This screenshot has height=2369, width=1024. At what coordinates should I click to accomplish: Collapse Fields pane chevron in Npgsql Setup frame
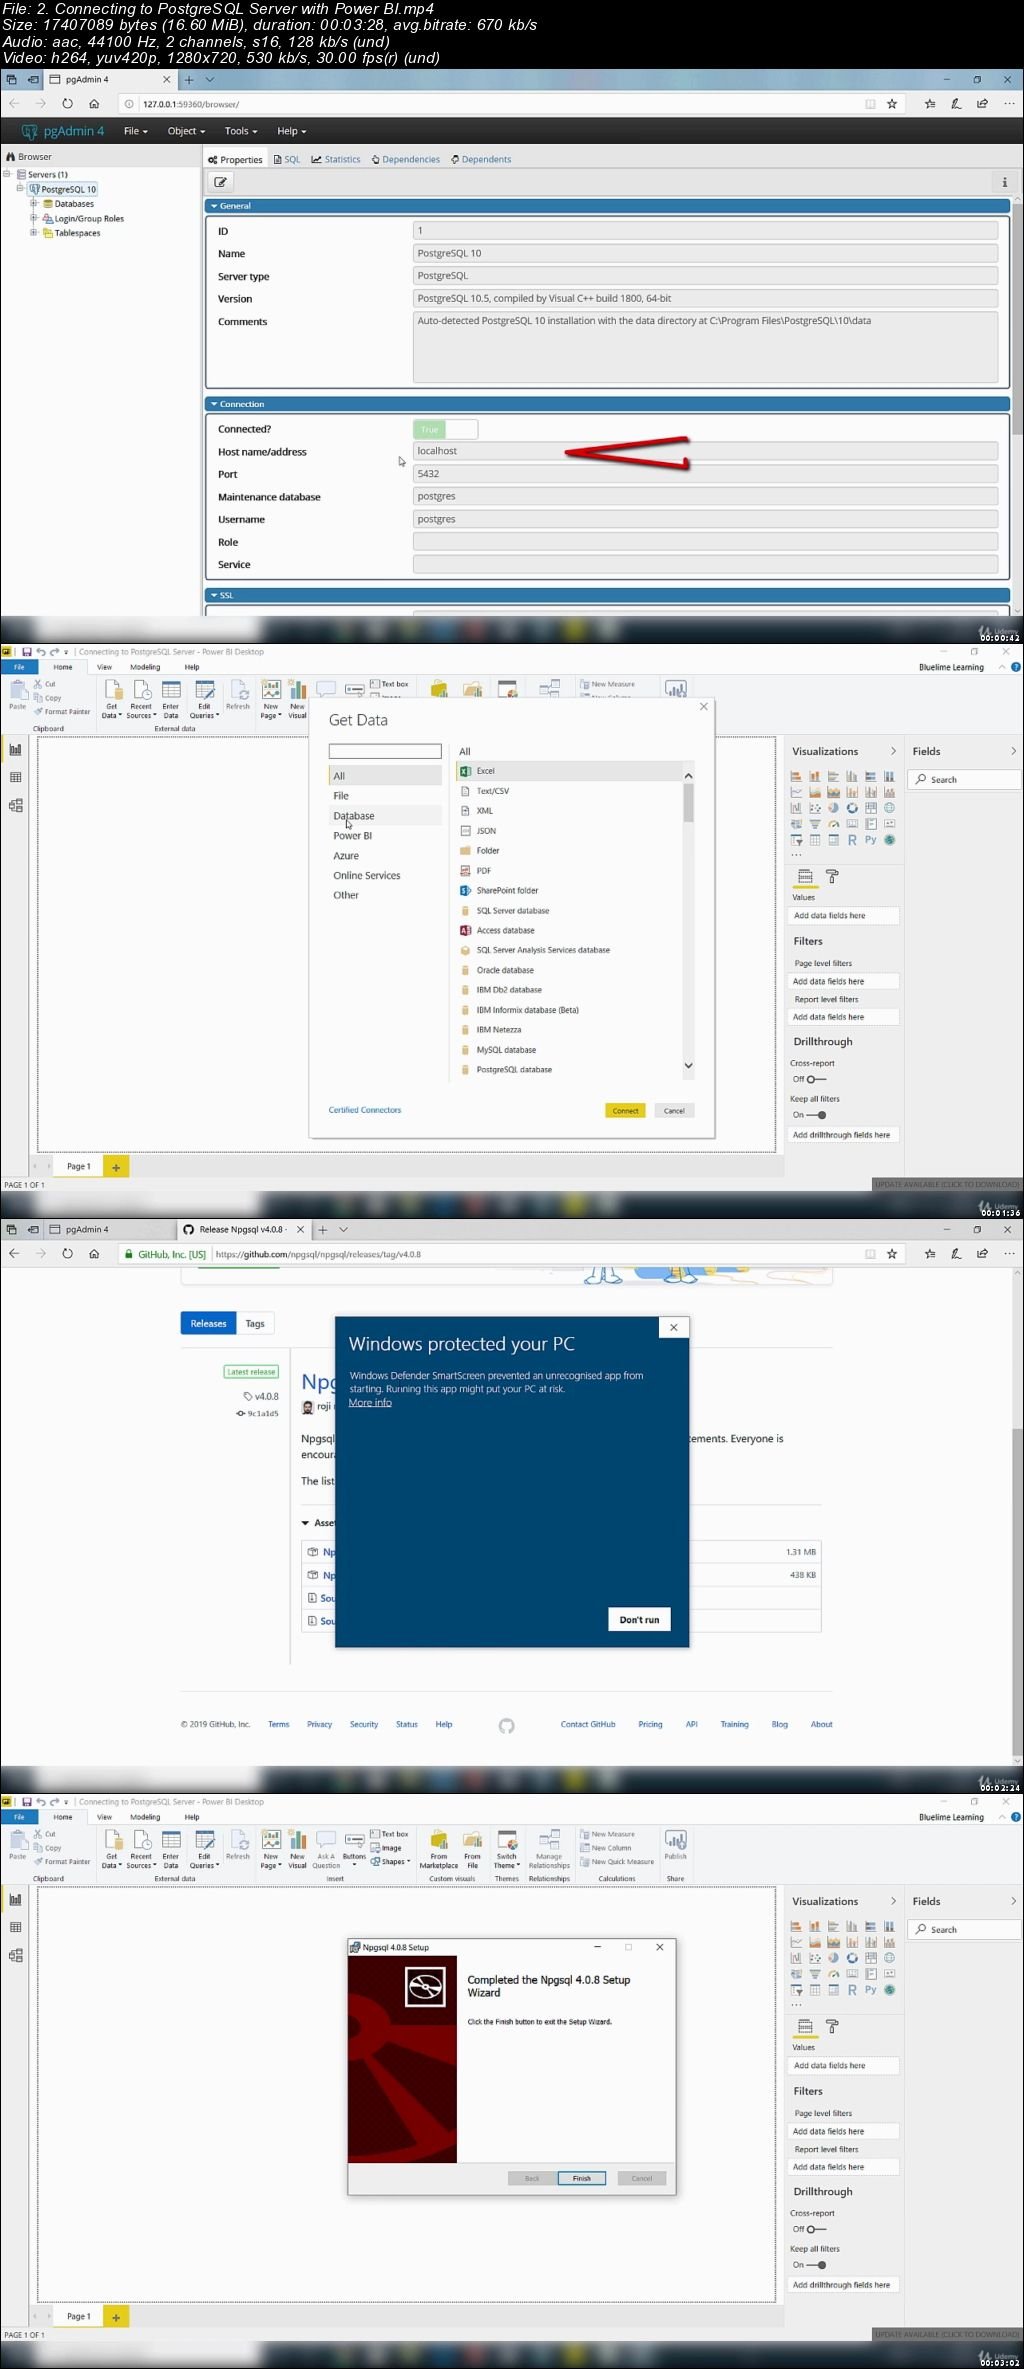point(1013,1901)
